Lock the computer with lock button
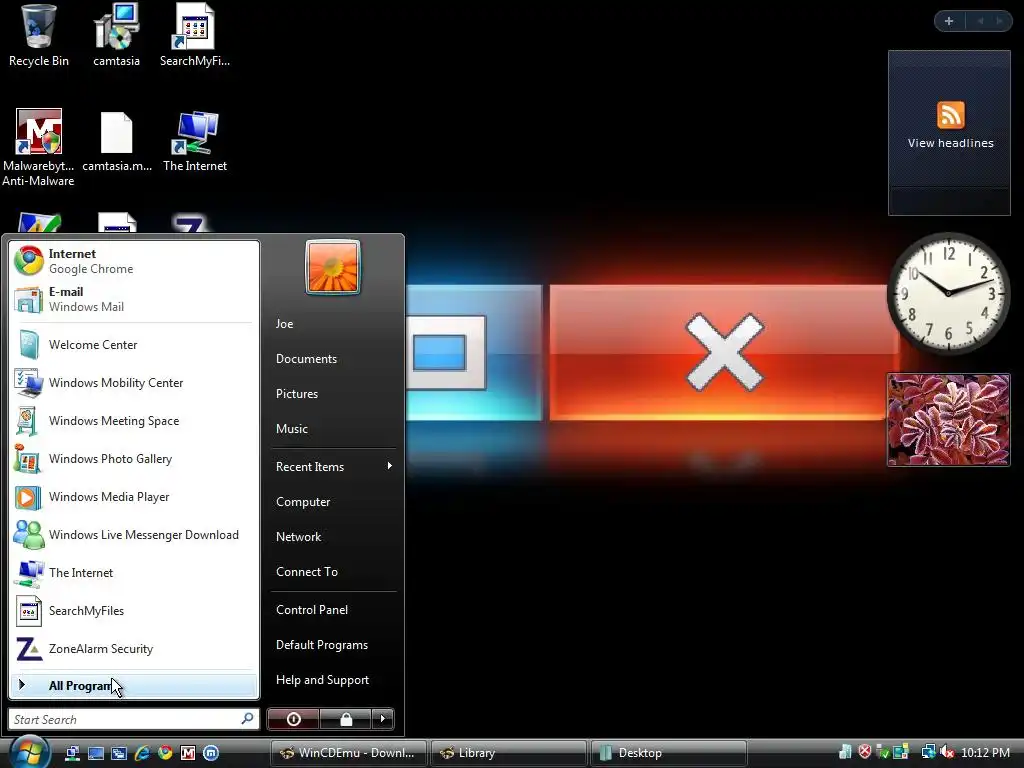Screen dimensions: 1024x768 click(x=345, y=719)
